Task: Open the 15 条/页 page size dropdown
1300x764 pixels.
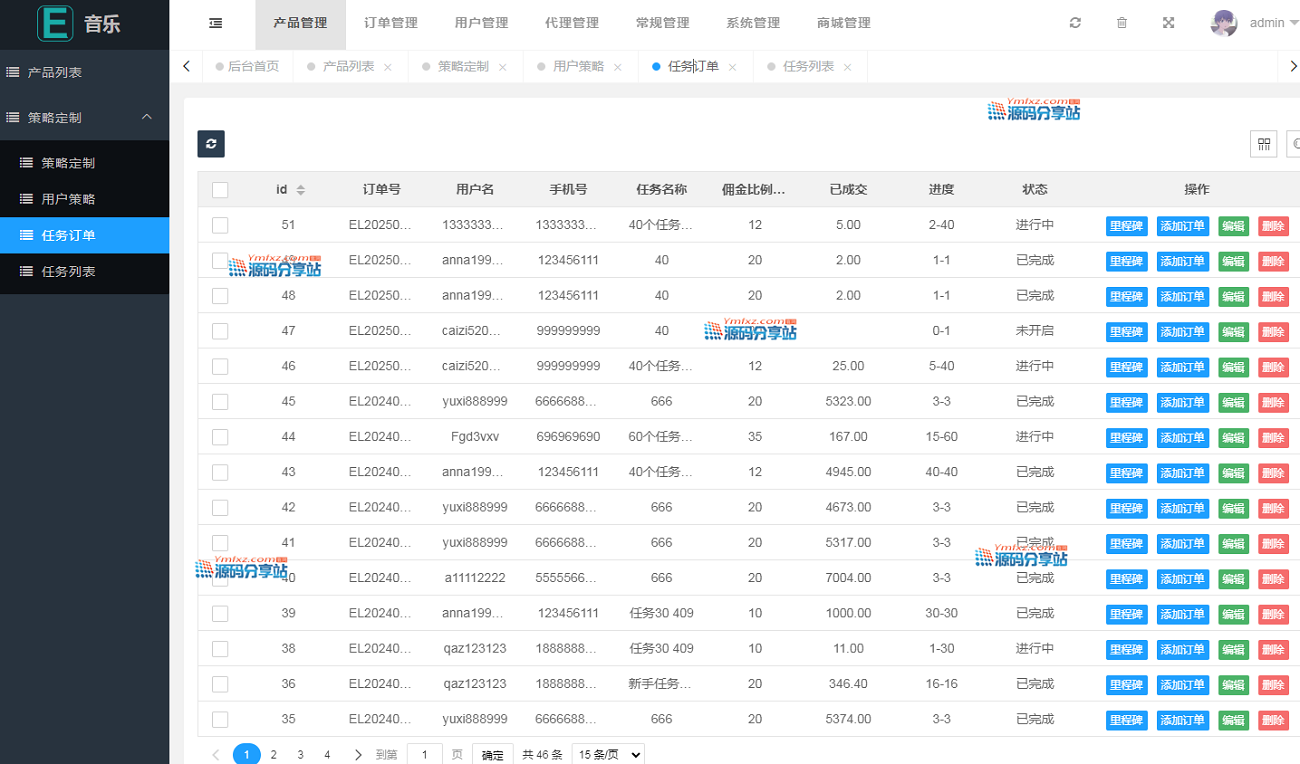Action: point(607,755)
